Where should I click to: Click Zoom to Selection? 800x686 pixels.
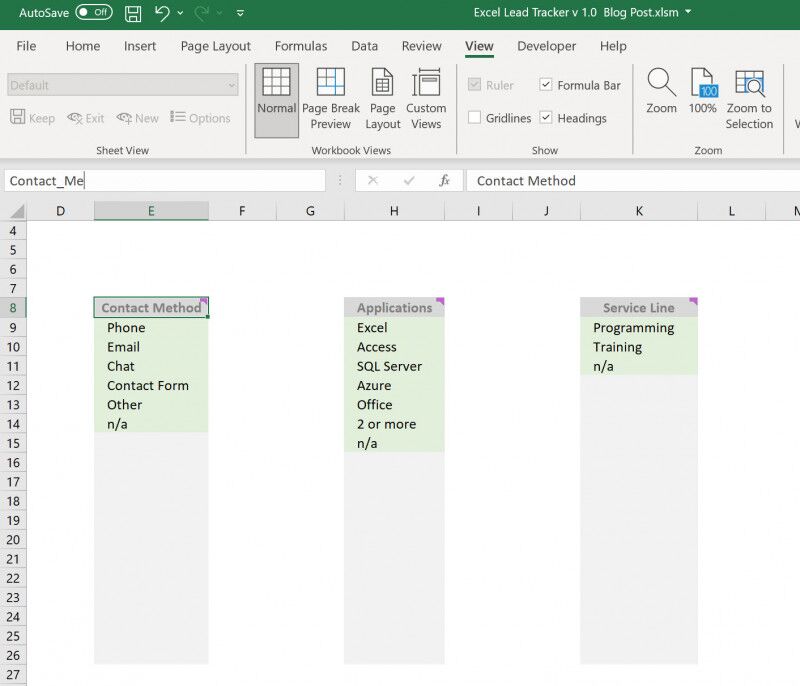click(750, 97)
